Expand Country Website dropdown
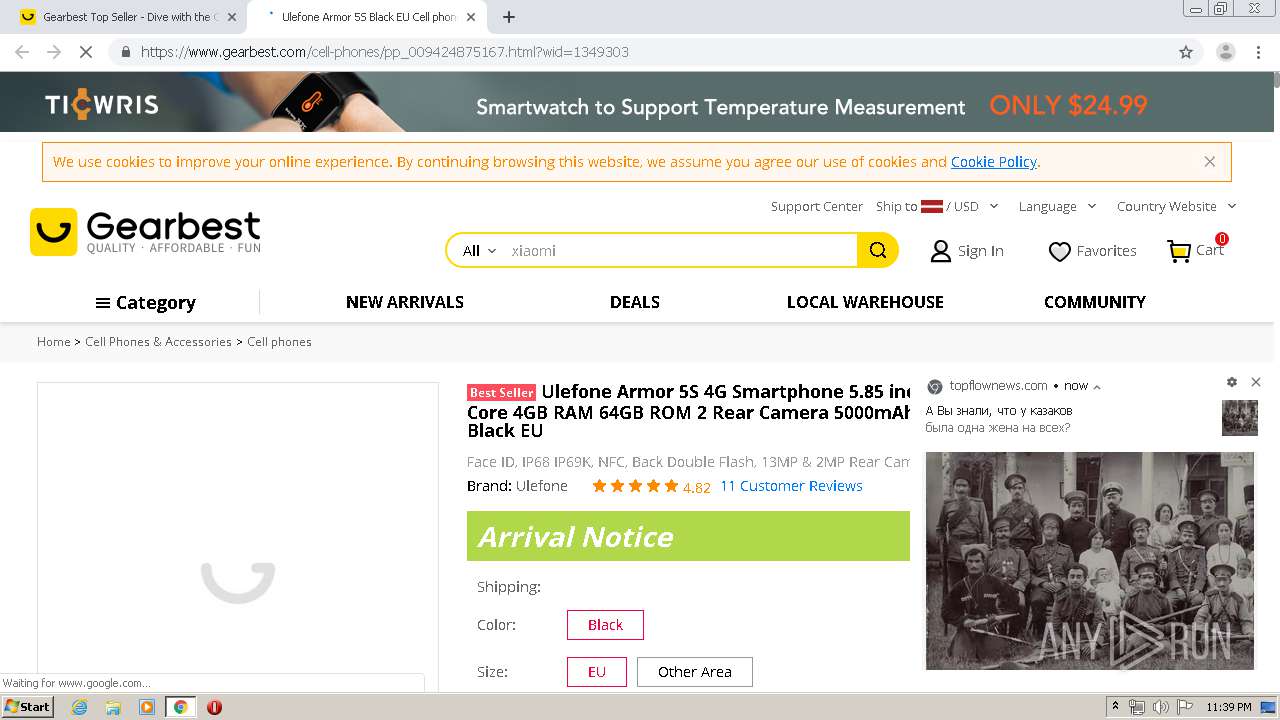Viewport: 1280px width, 720px height. click(1177, 206)
